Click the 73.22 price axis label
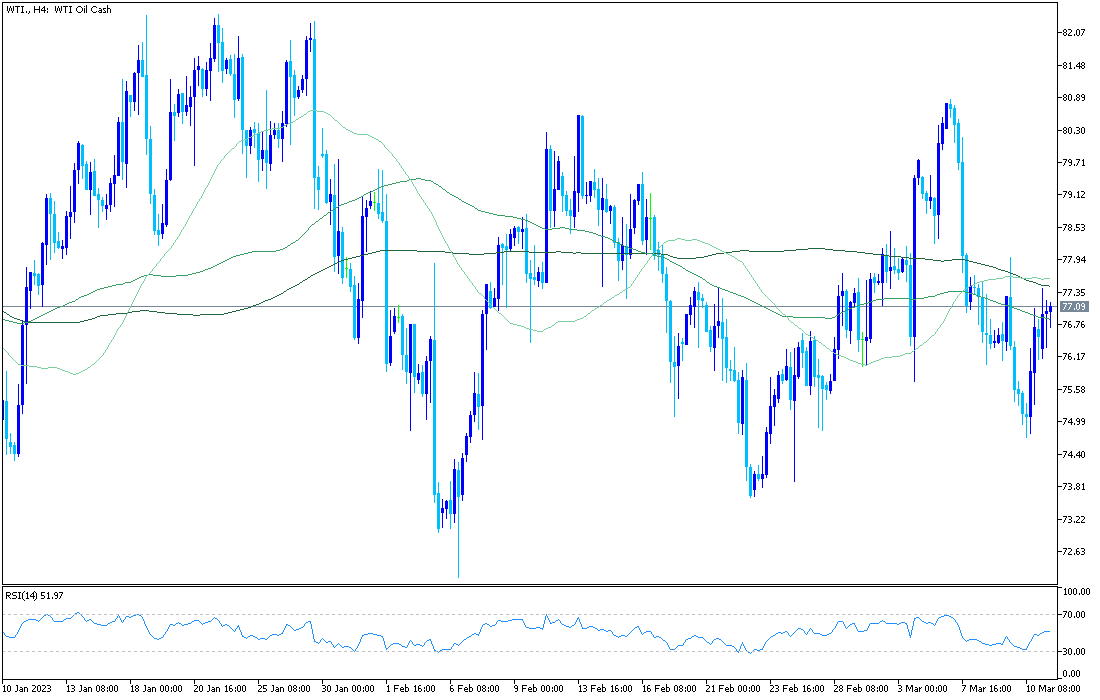Viewport: 1100px width, 700px height. pyautogui.click(x=1074, y=520)
